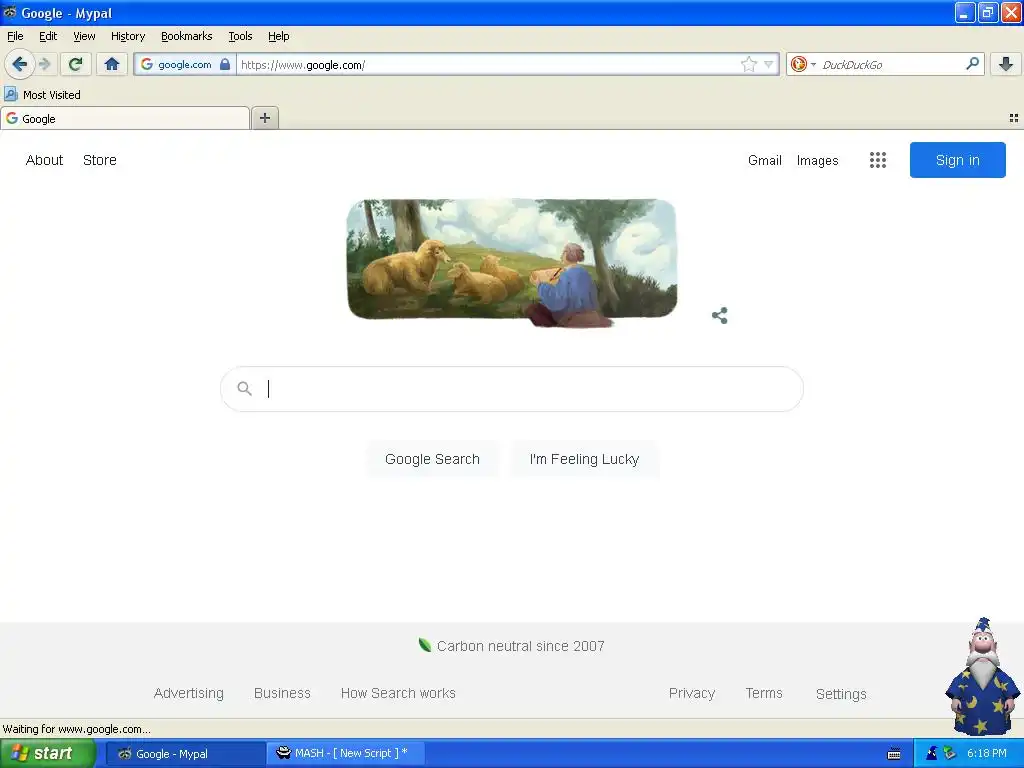The height and width of the screenshot is (768, 1024).
Task: Open the Settings footer menu
Action: point(841,694)
